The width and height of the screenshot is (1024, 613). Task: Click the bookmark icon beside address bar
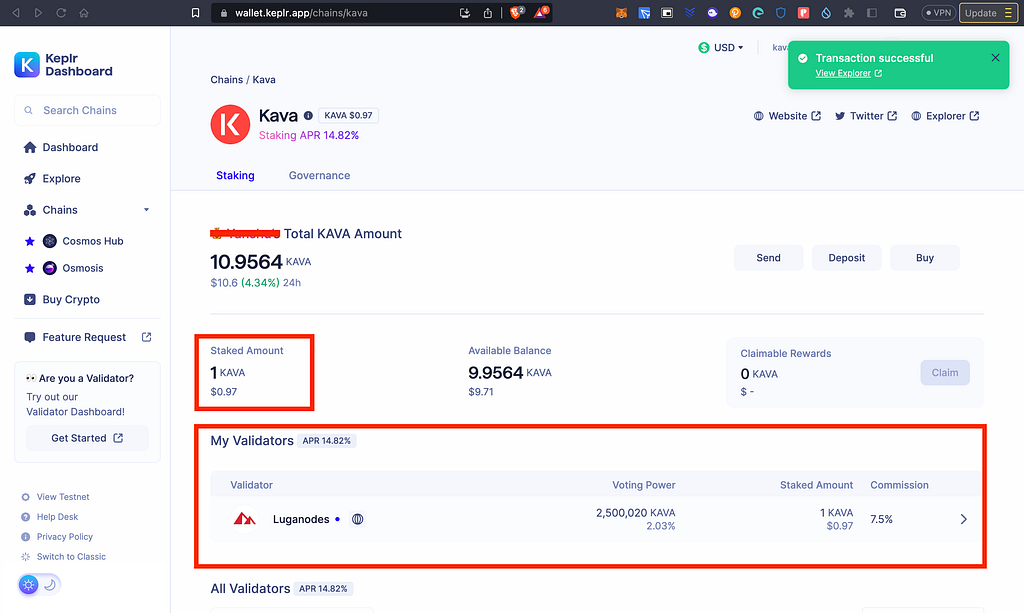[195, 13]
